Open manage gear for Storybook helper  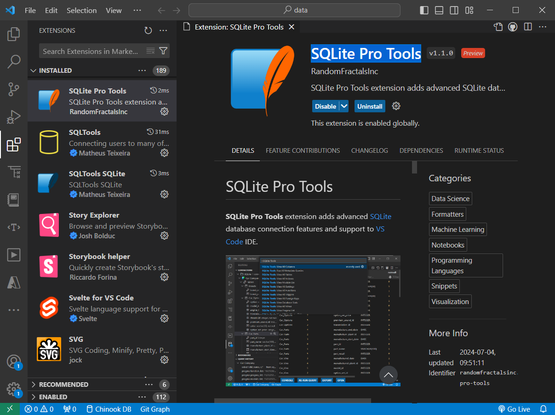(x=164, y=277)
